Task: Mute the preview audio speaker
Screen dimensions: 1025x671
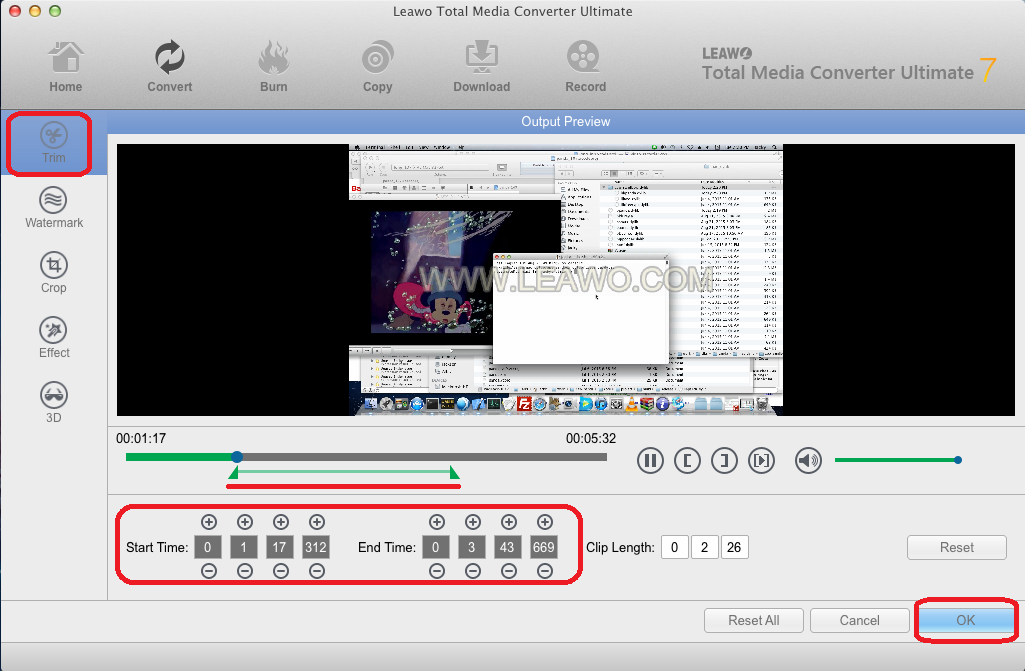Action: [807, 460]
